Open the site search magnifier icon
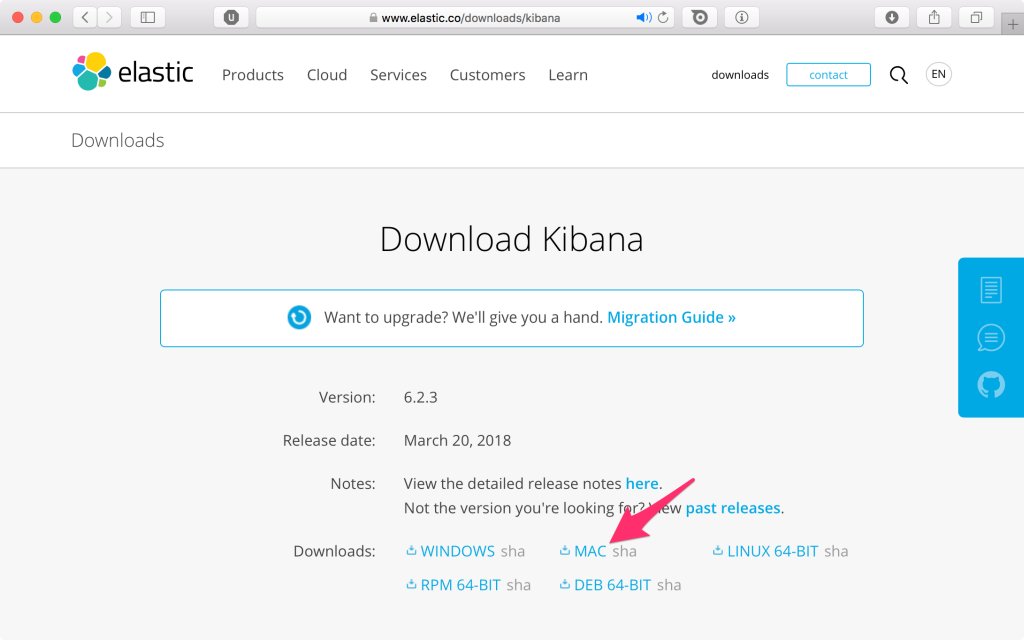Screen dimensions: 1024x640 tap(899, 75)
